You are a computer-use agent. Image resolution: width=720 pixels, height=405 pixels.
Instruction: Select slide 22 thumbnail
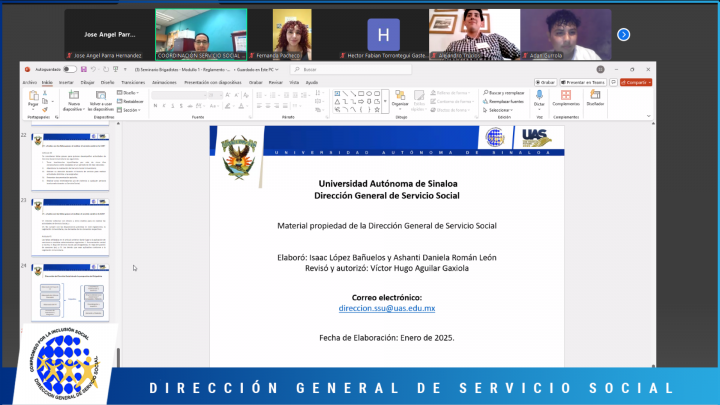70,162
